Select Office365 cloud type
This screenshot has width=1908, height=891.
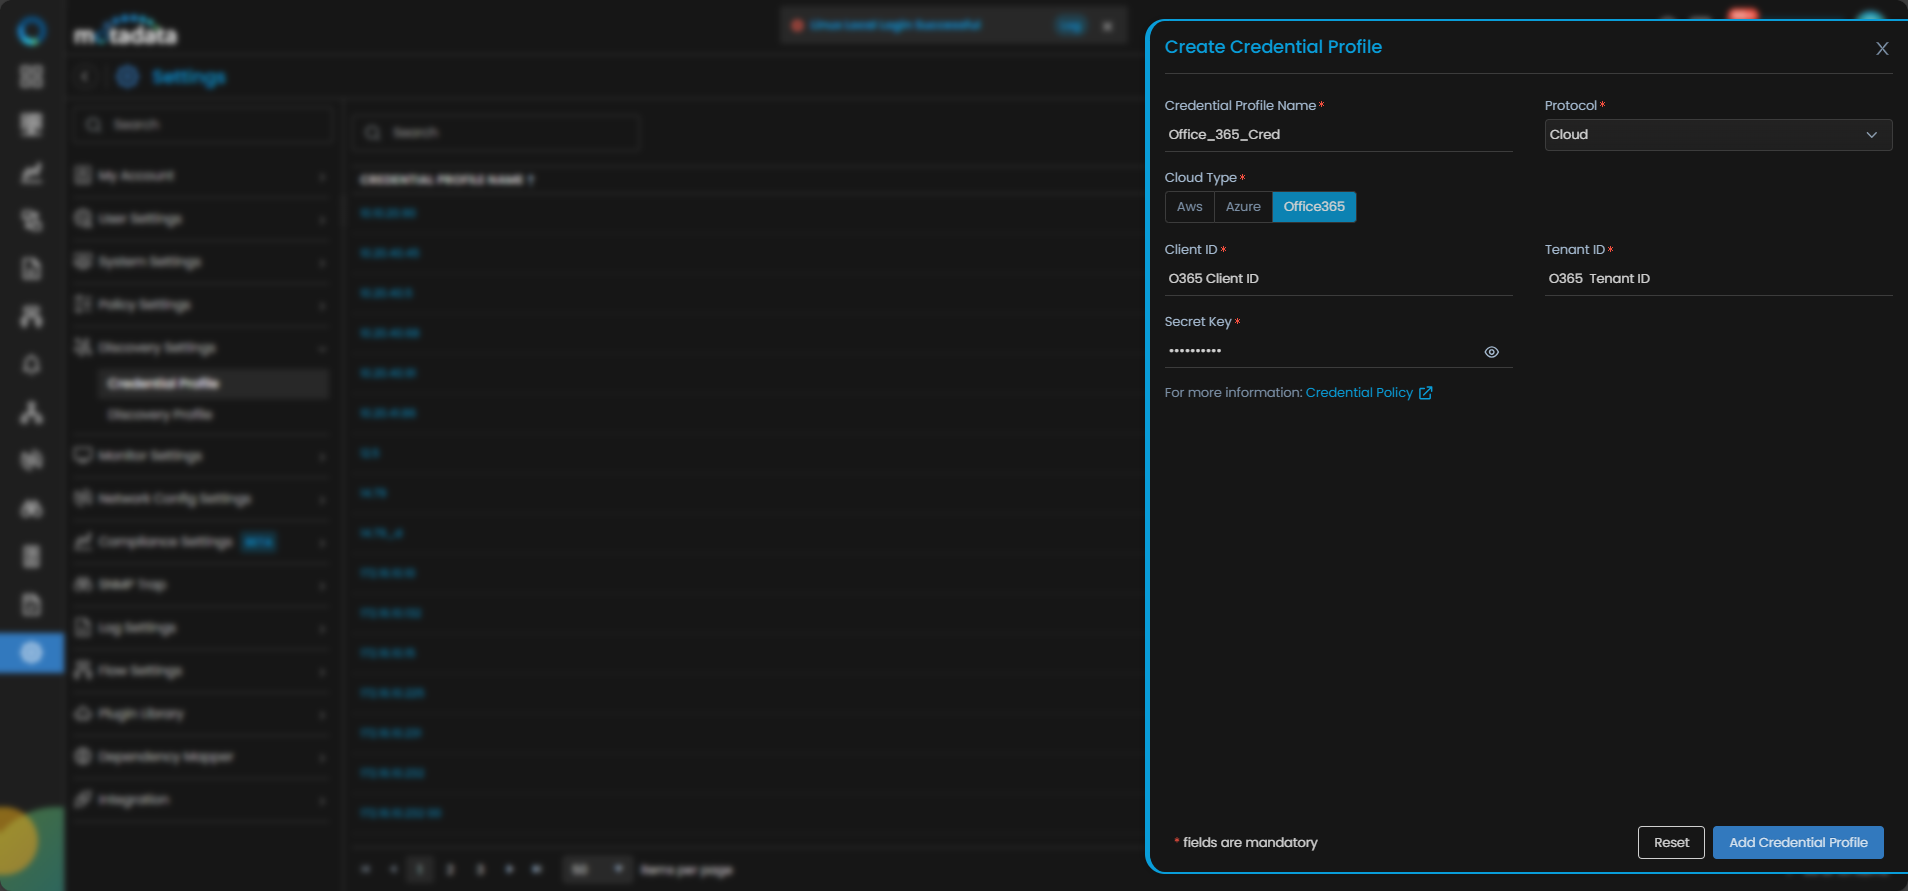(1314, 207)
